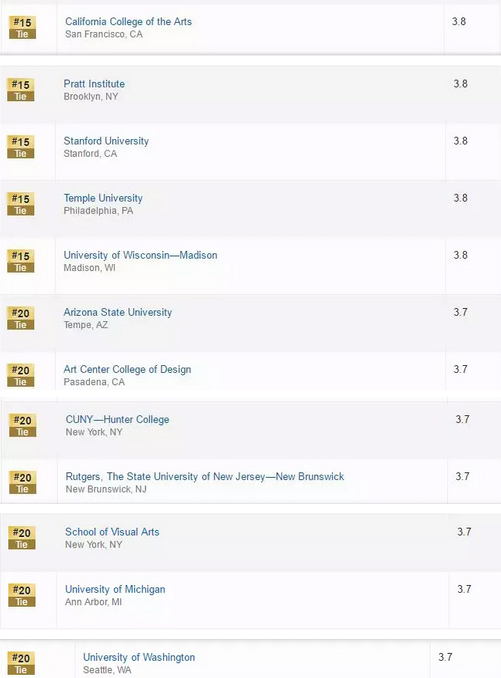Select 'New Brunswick, NJ' location text
The height and width of the screenshot is (678, 501).
(106, 489)
